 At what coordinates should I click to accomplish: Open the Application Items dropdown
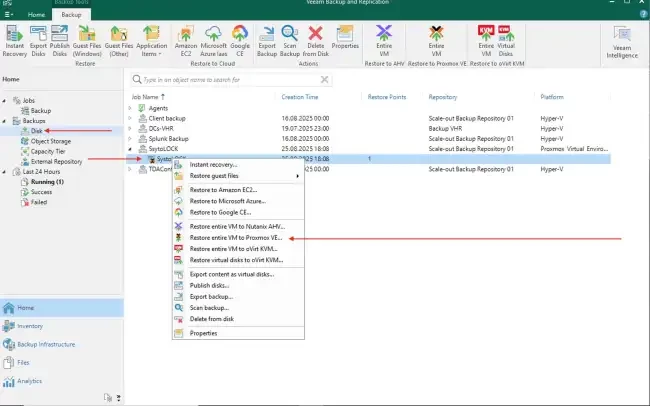[x=151, y=41]
